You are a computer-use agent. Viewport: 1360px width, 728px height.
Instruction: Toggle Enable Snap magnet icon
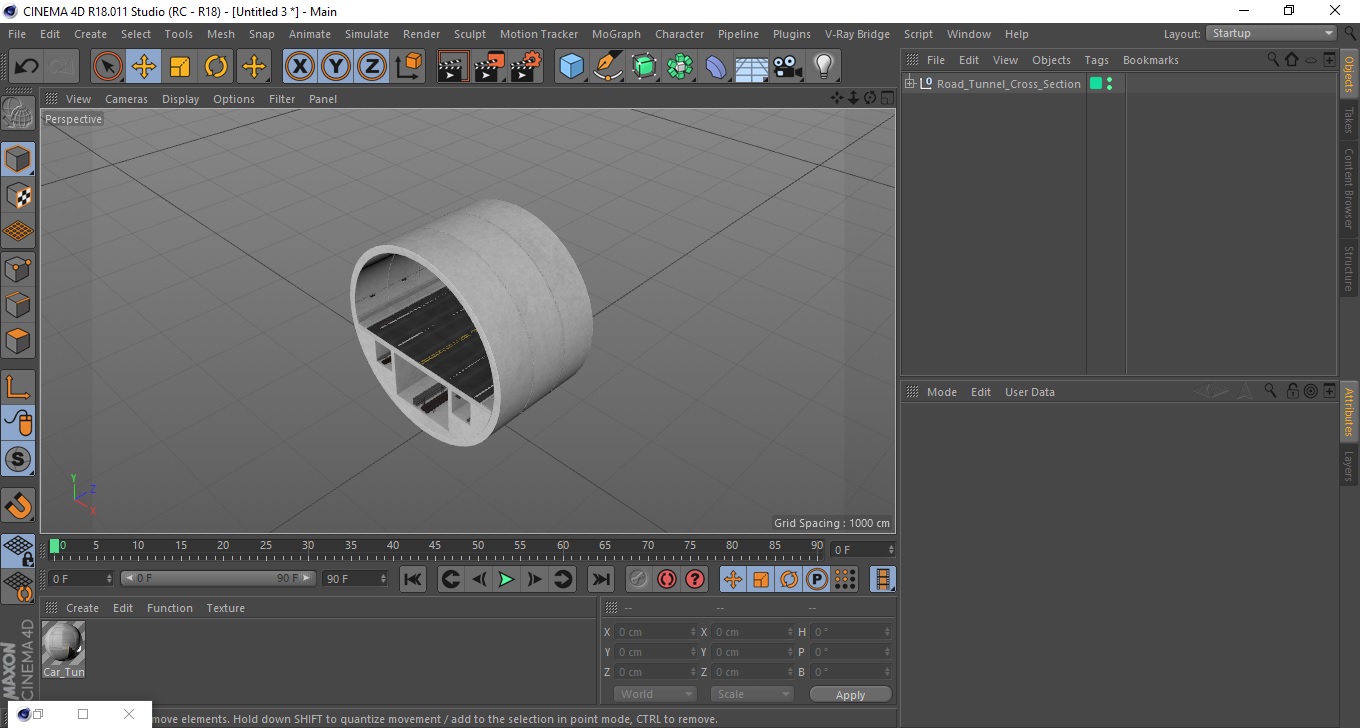tap(18, 504)
